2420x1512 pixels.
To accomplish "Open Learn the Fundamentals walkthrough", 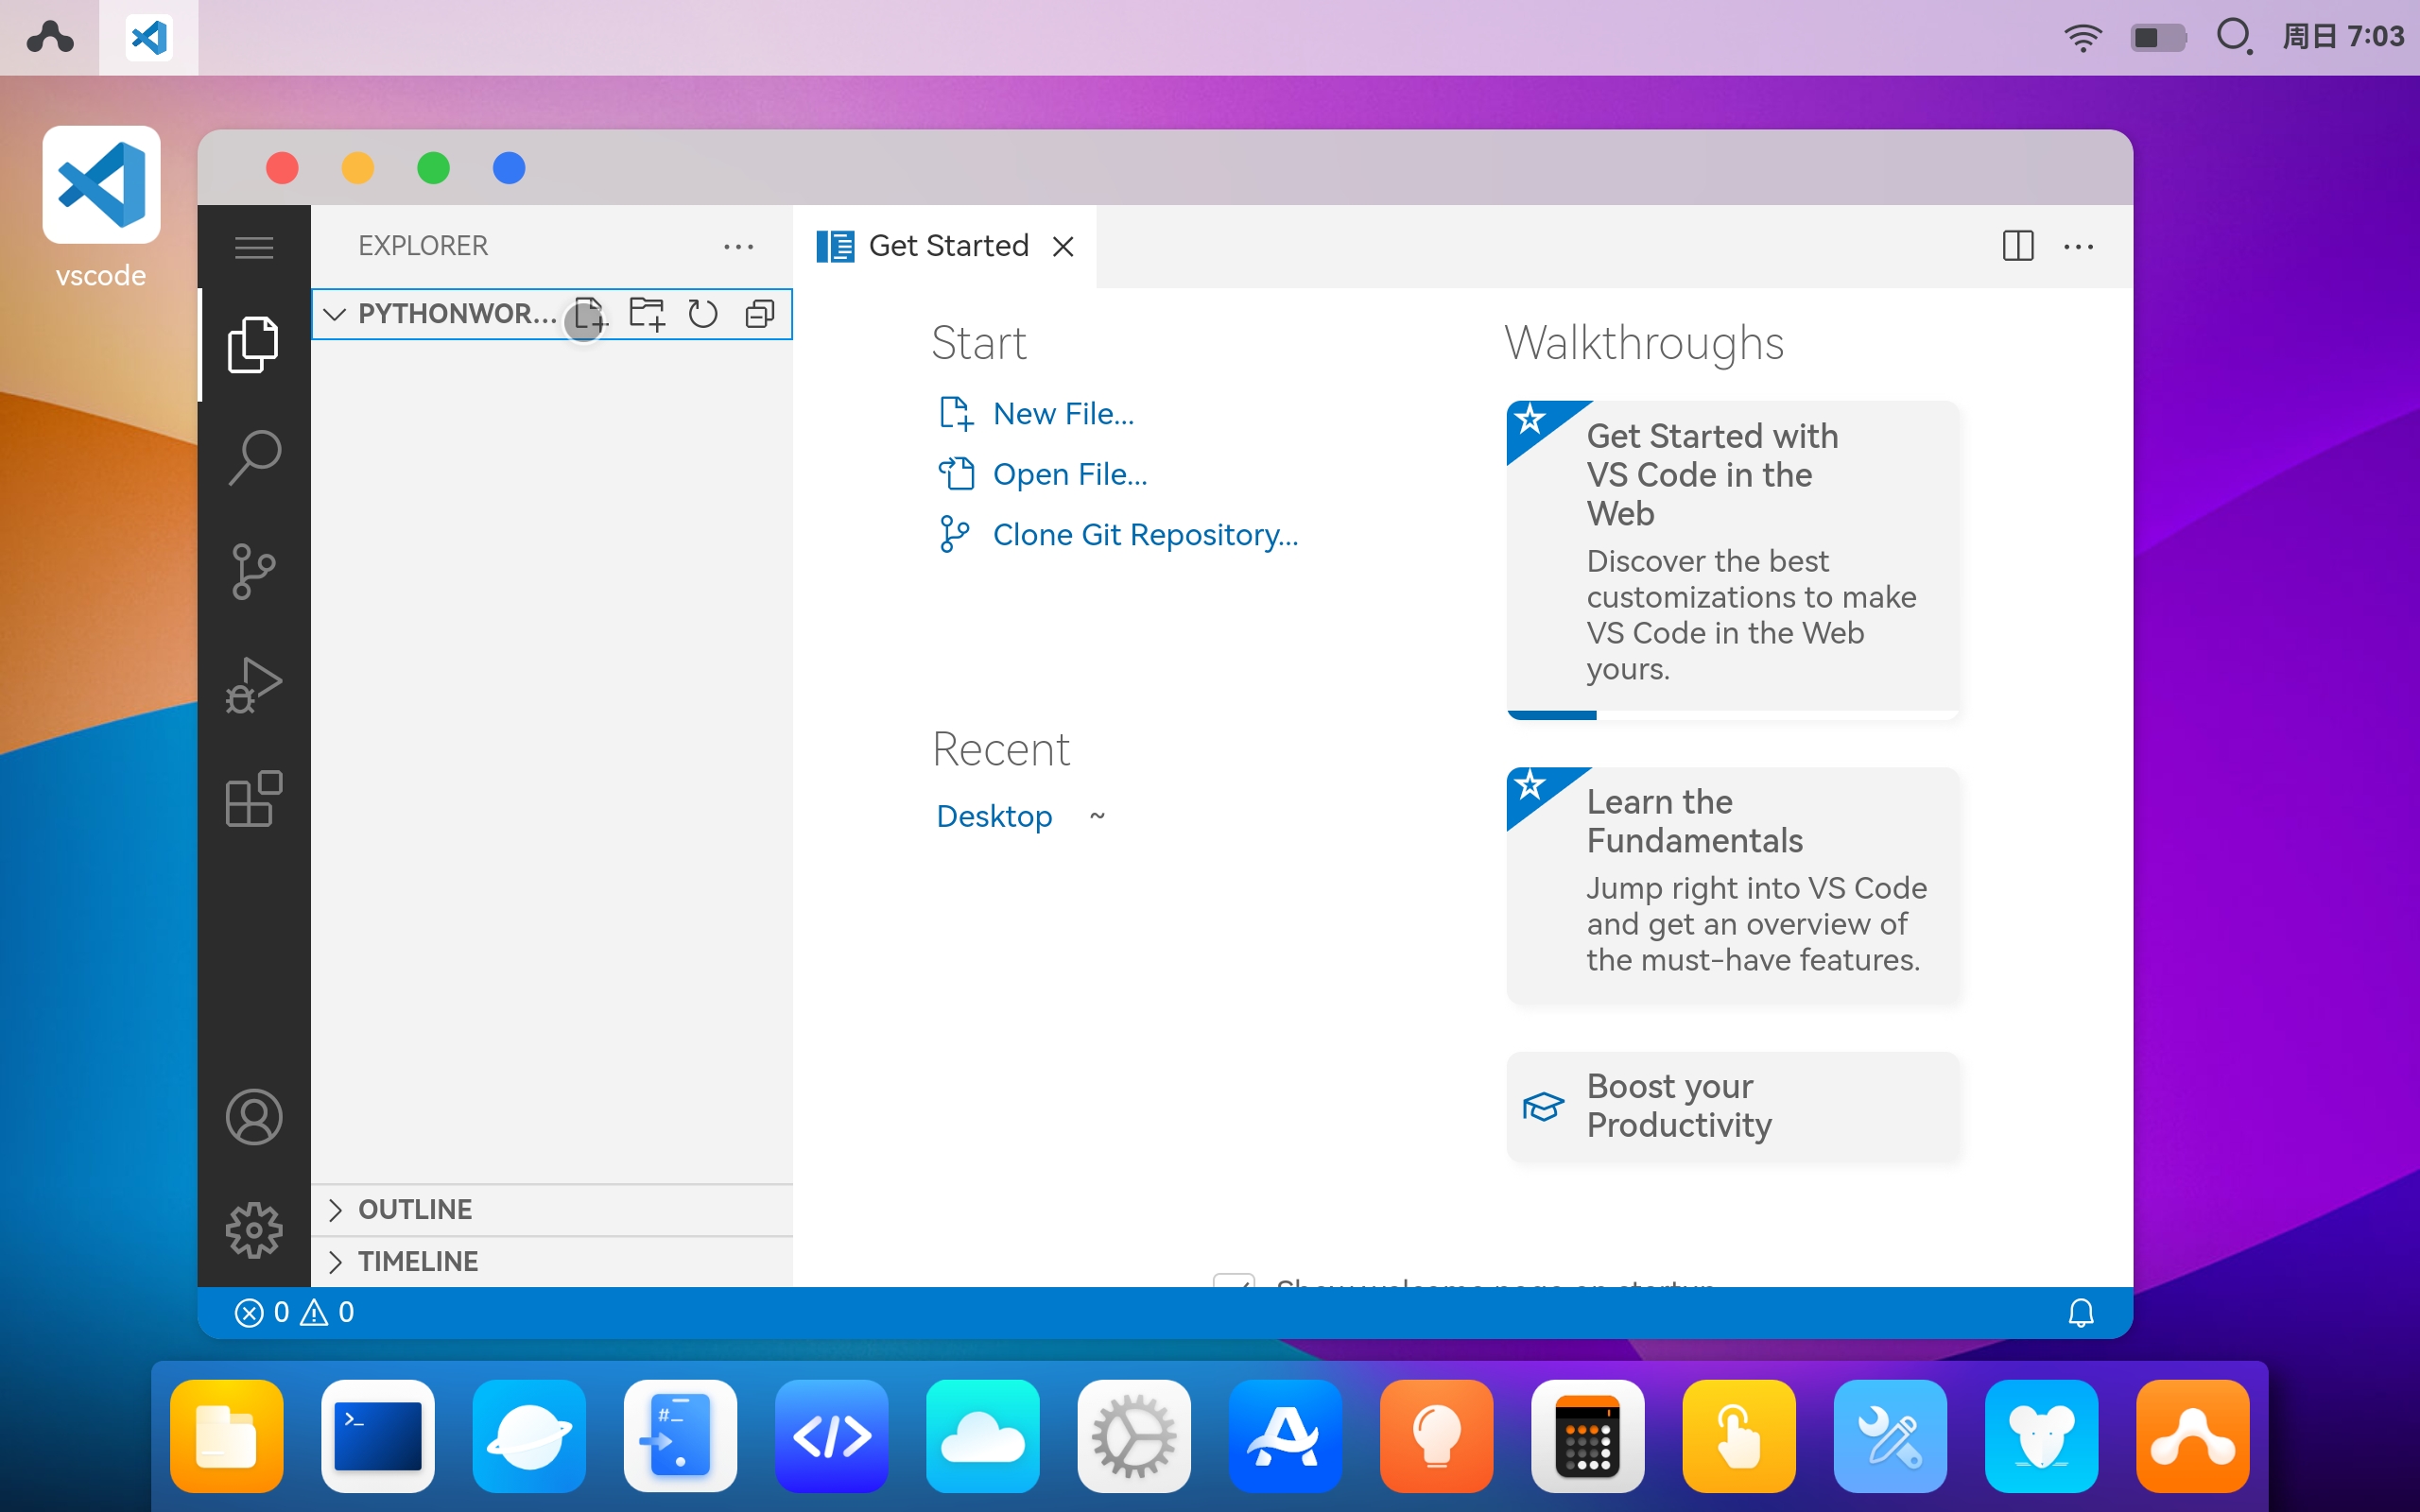I will (x=1732, y=885).
